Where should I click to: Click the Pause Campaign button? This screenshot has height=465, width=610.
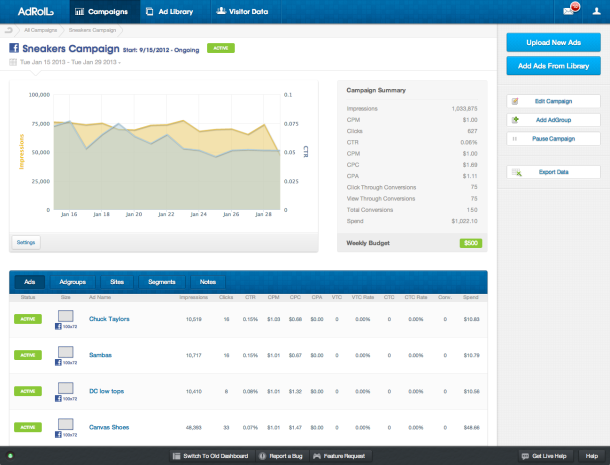[x=553, y=139]
